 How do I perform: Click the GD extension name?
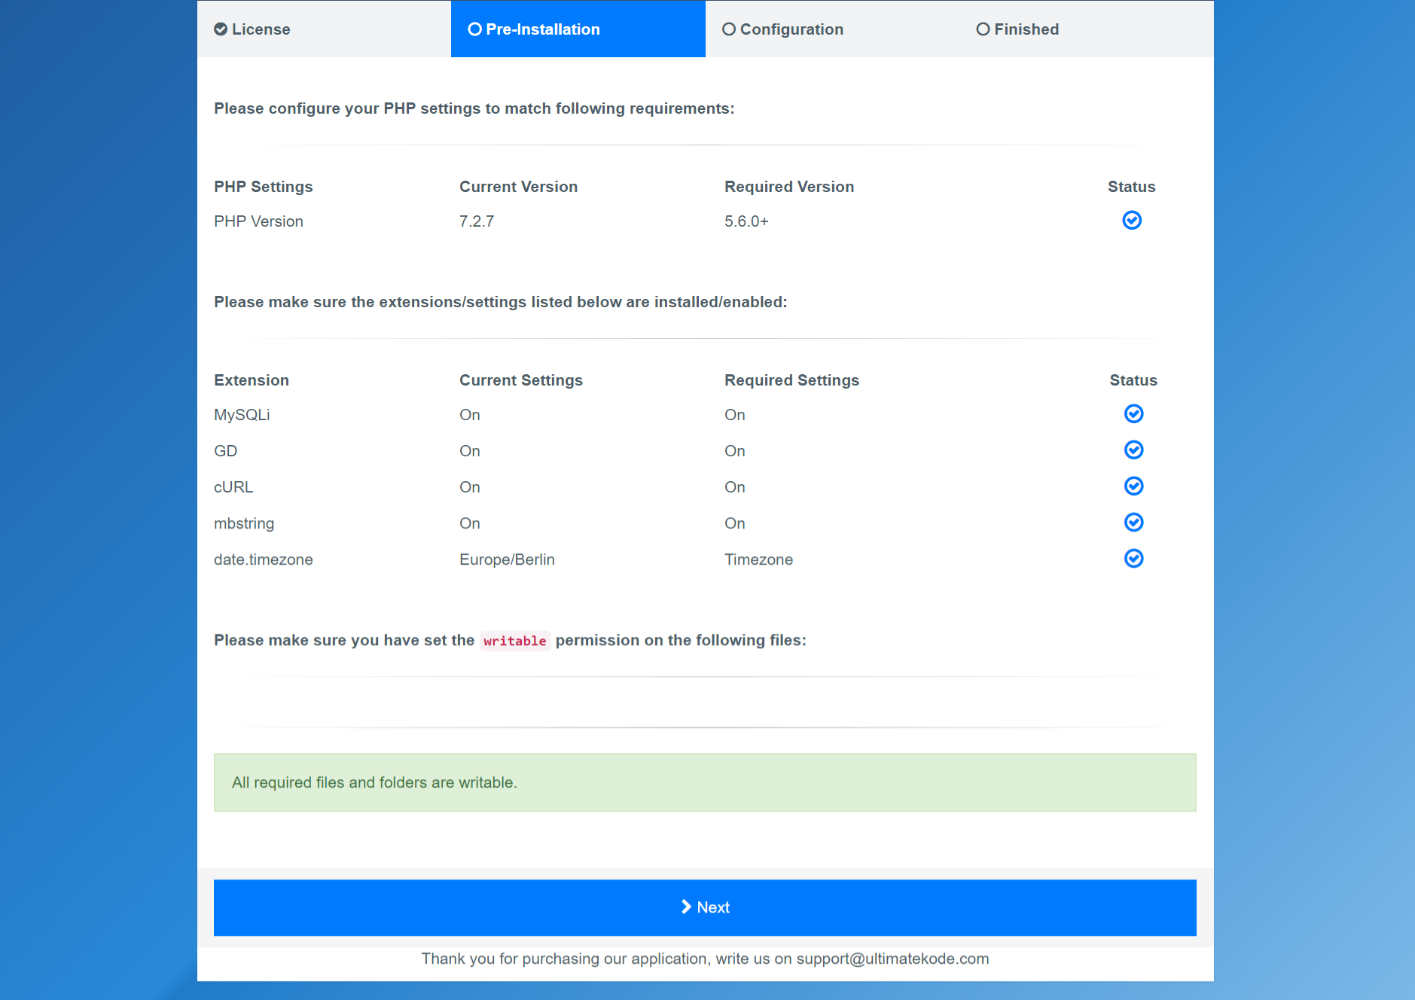tap(226, 451)
